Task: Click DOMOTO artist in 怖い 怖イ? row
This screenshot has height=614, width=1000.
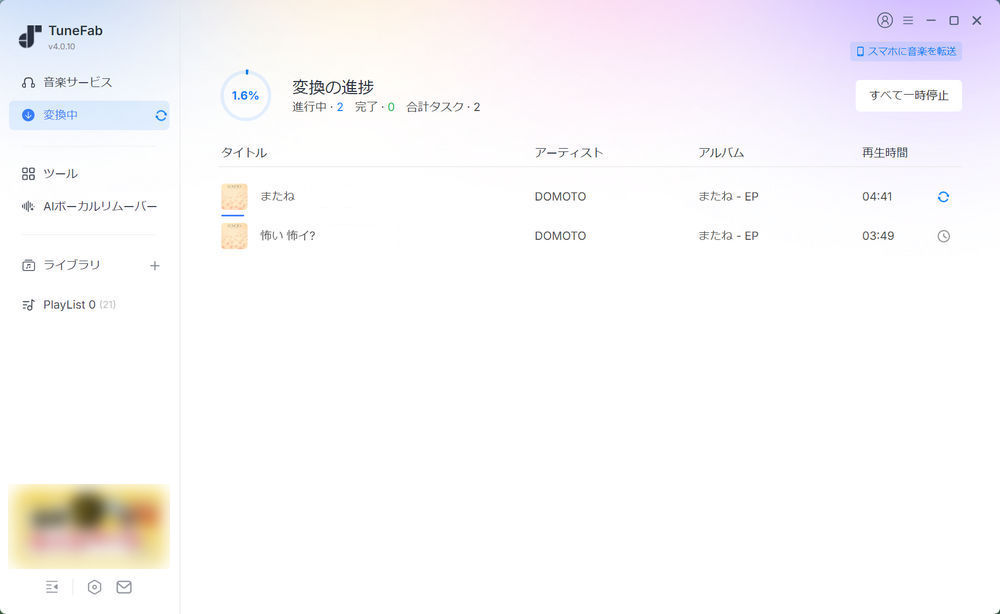Action: click(x=560, y=236)
